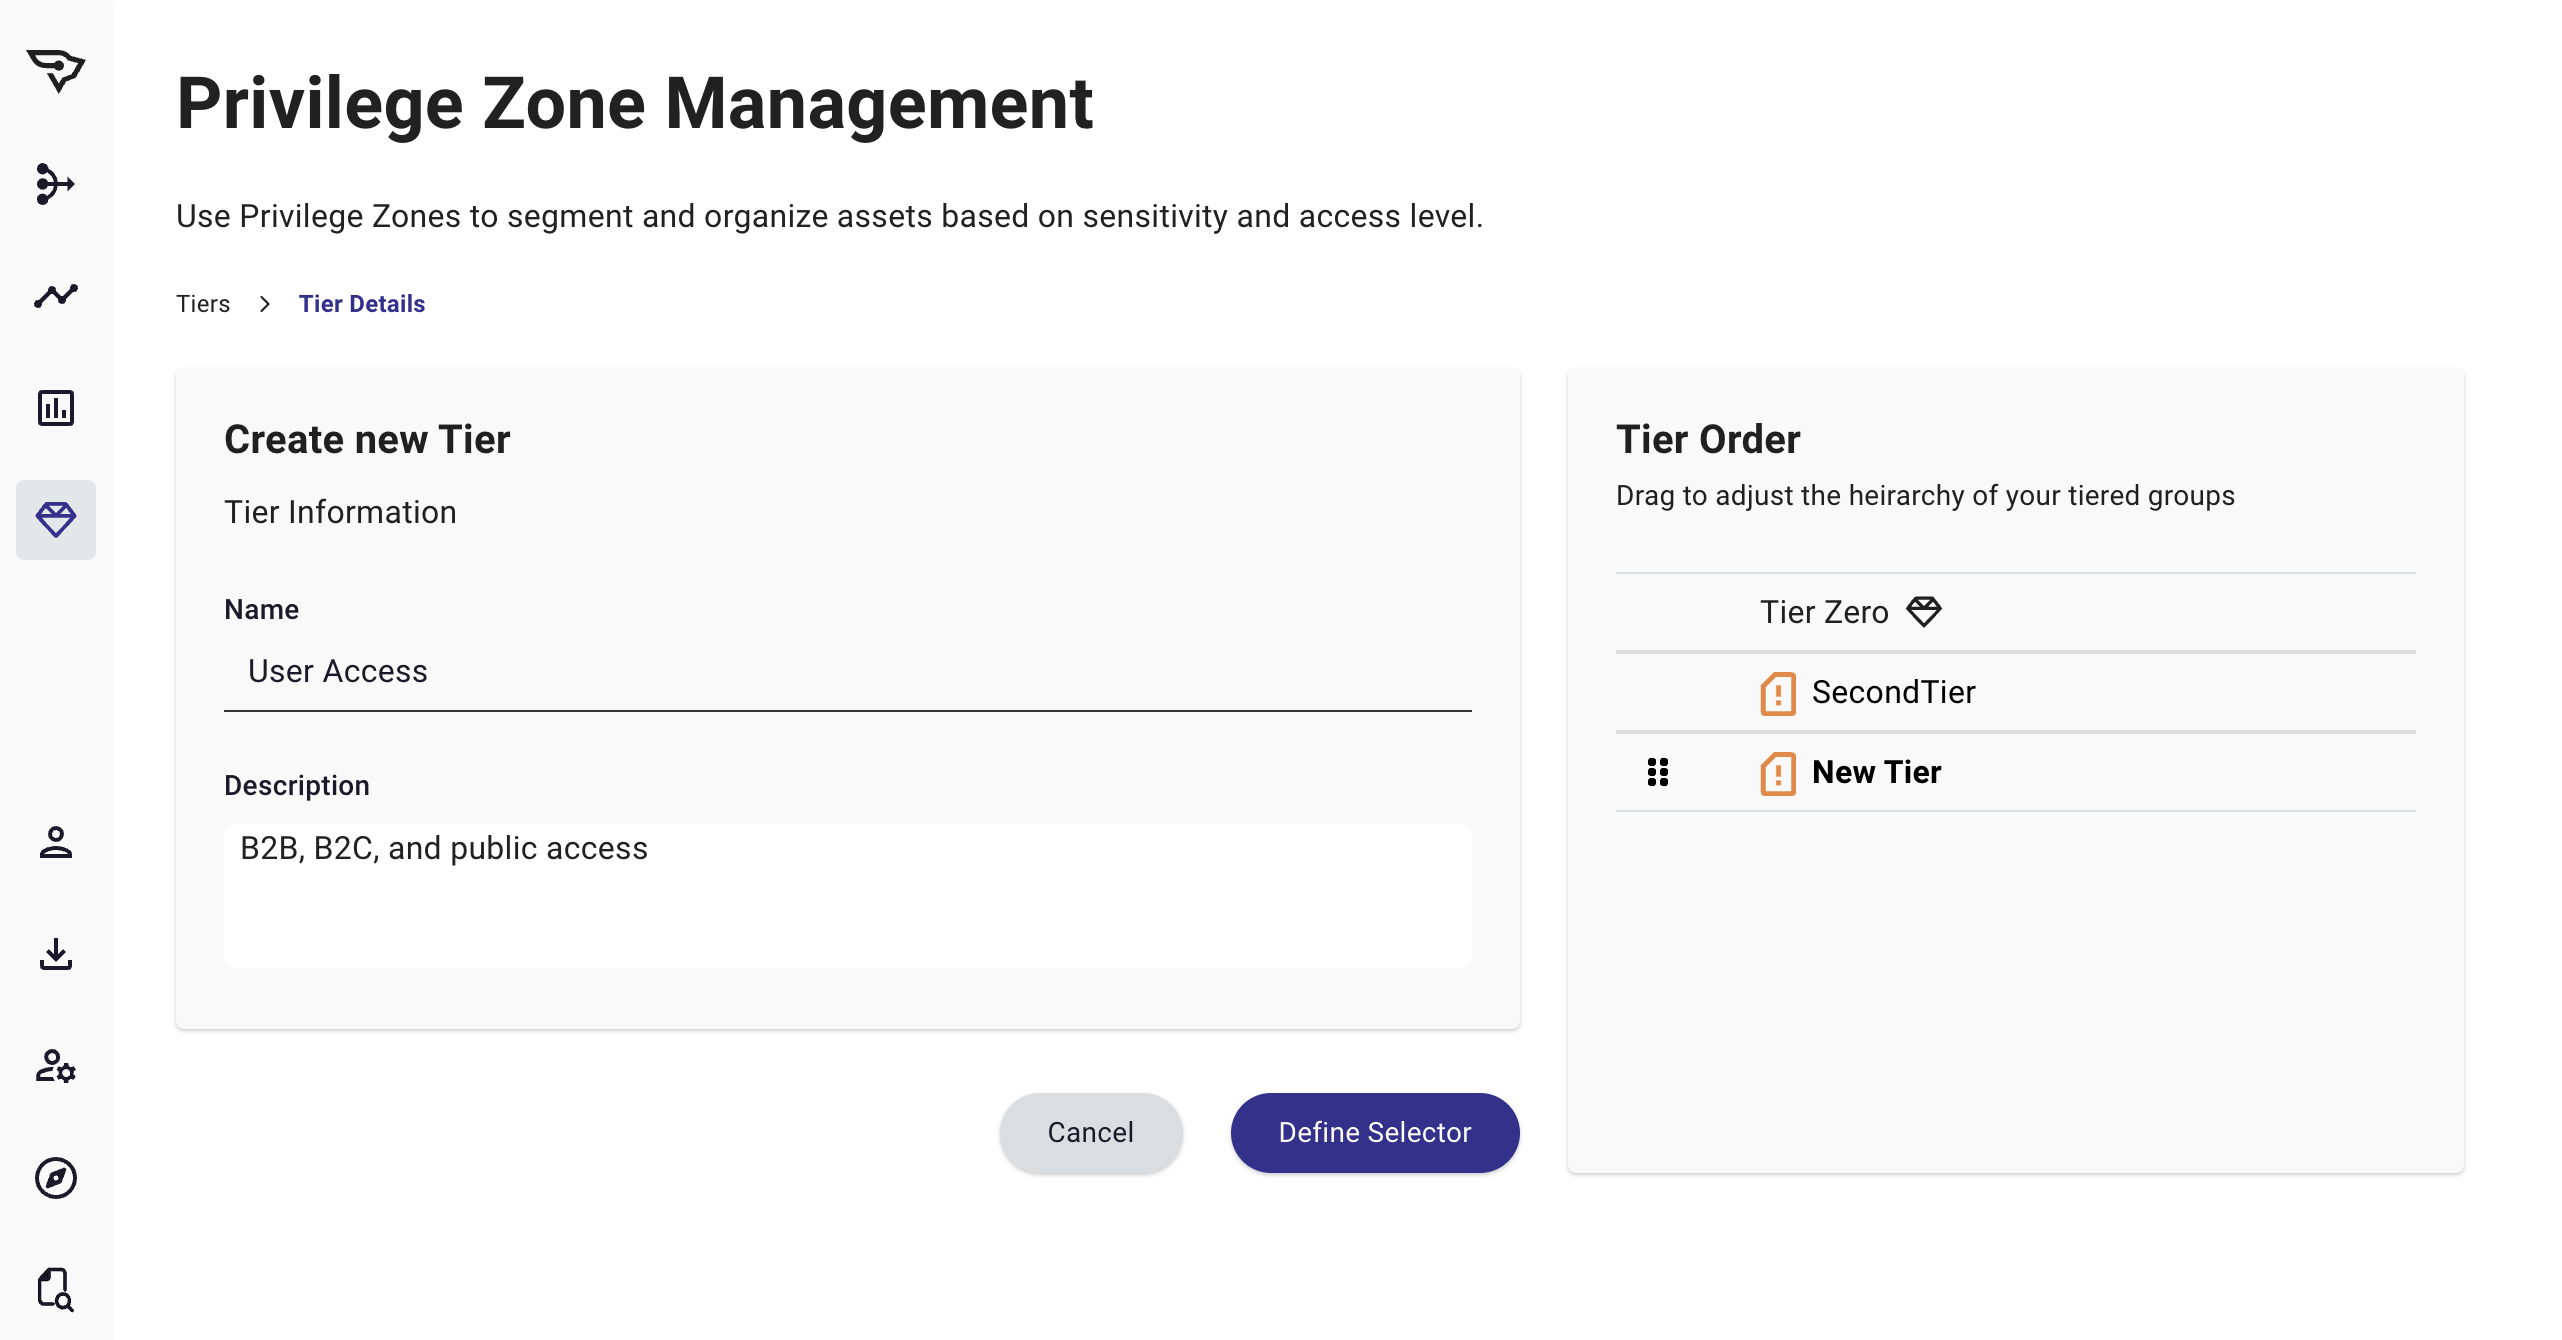The image size is (2562, 1340).
Task: Open the Download Collectors icon
Action: point(56,957)
